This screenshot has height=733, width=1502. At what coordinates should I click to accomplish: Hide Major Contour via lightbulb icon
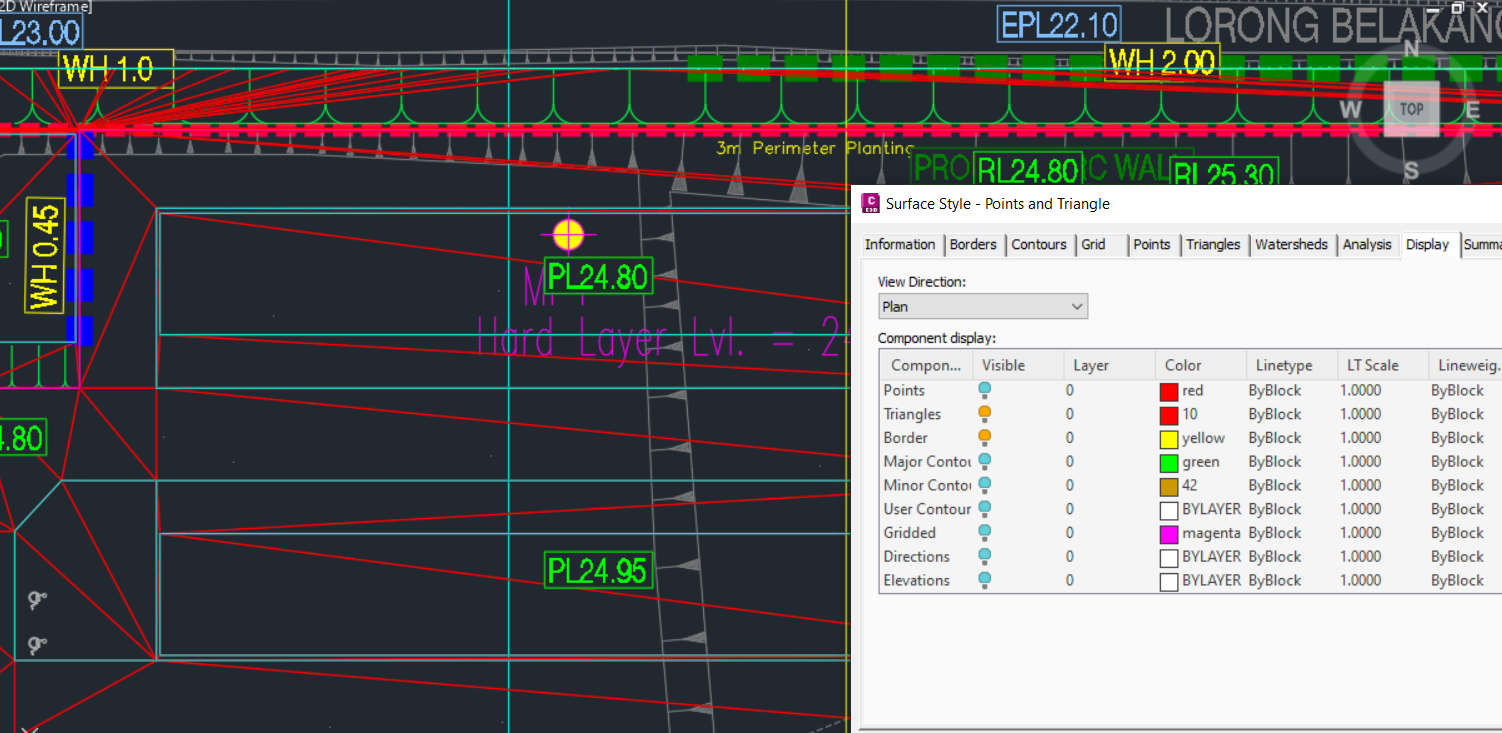tap(985, 461)
